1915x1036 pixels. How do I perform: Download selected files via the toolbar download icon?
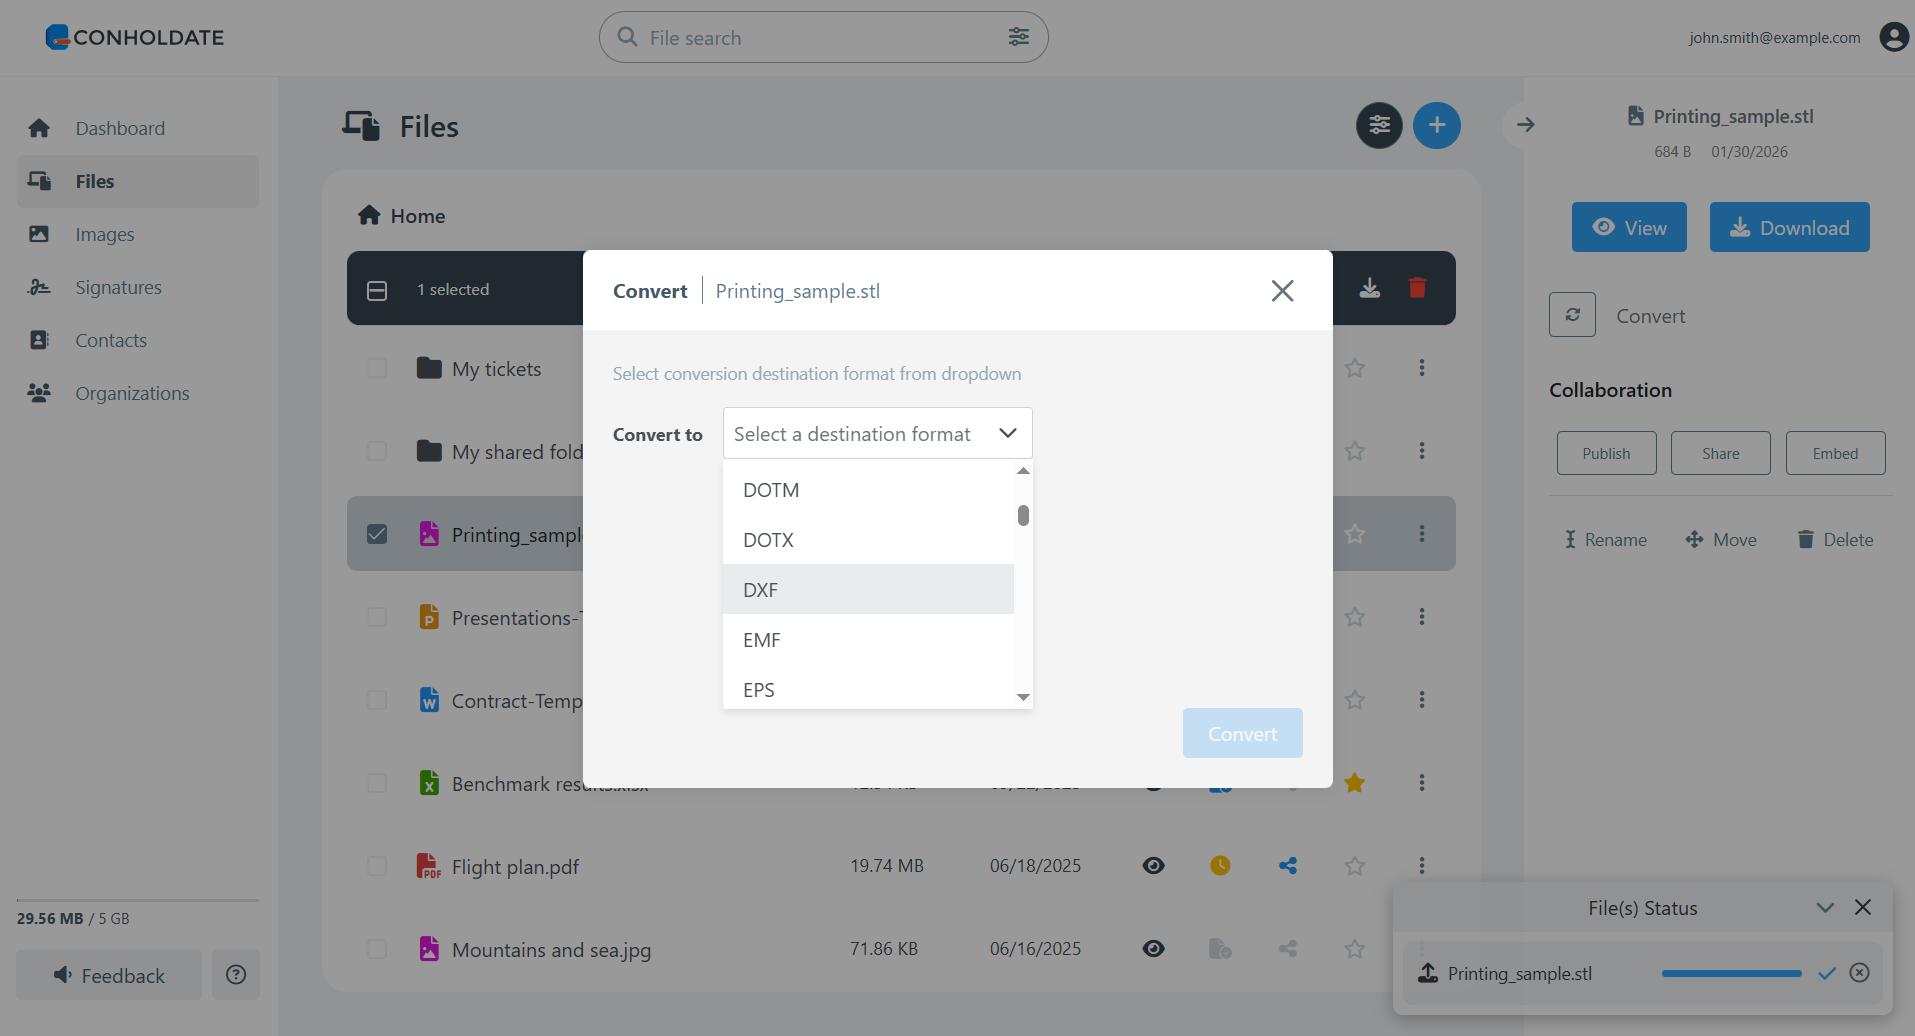[x=1369, y=288]
